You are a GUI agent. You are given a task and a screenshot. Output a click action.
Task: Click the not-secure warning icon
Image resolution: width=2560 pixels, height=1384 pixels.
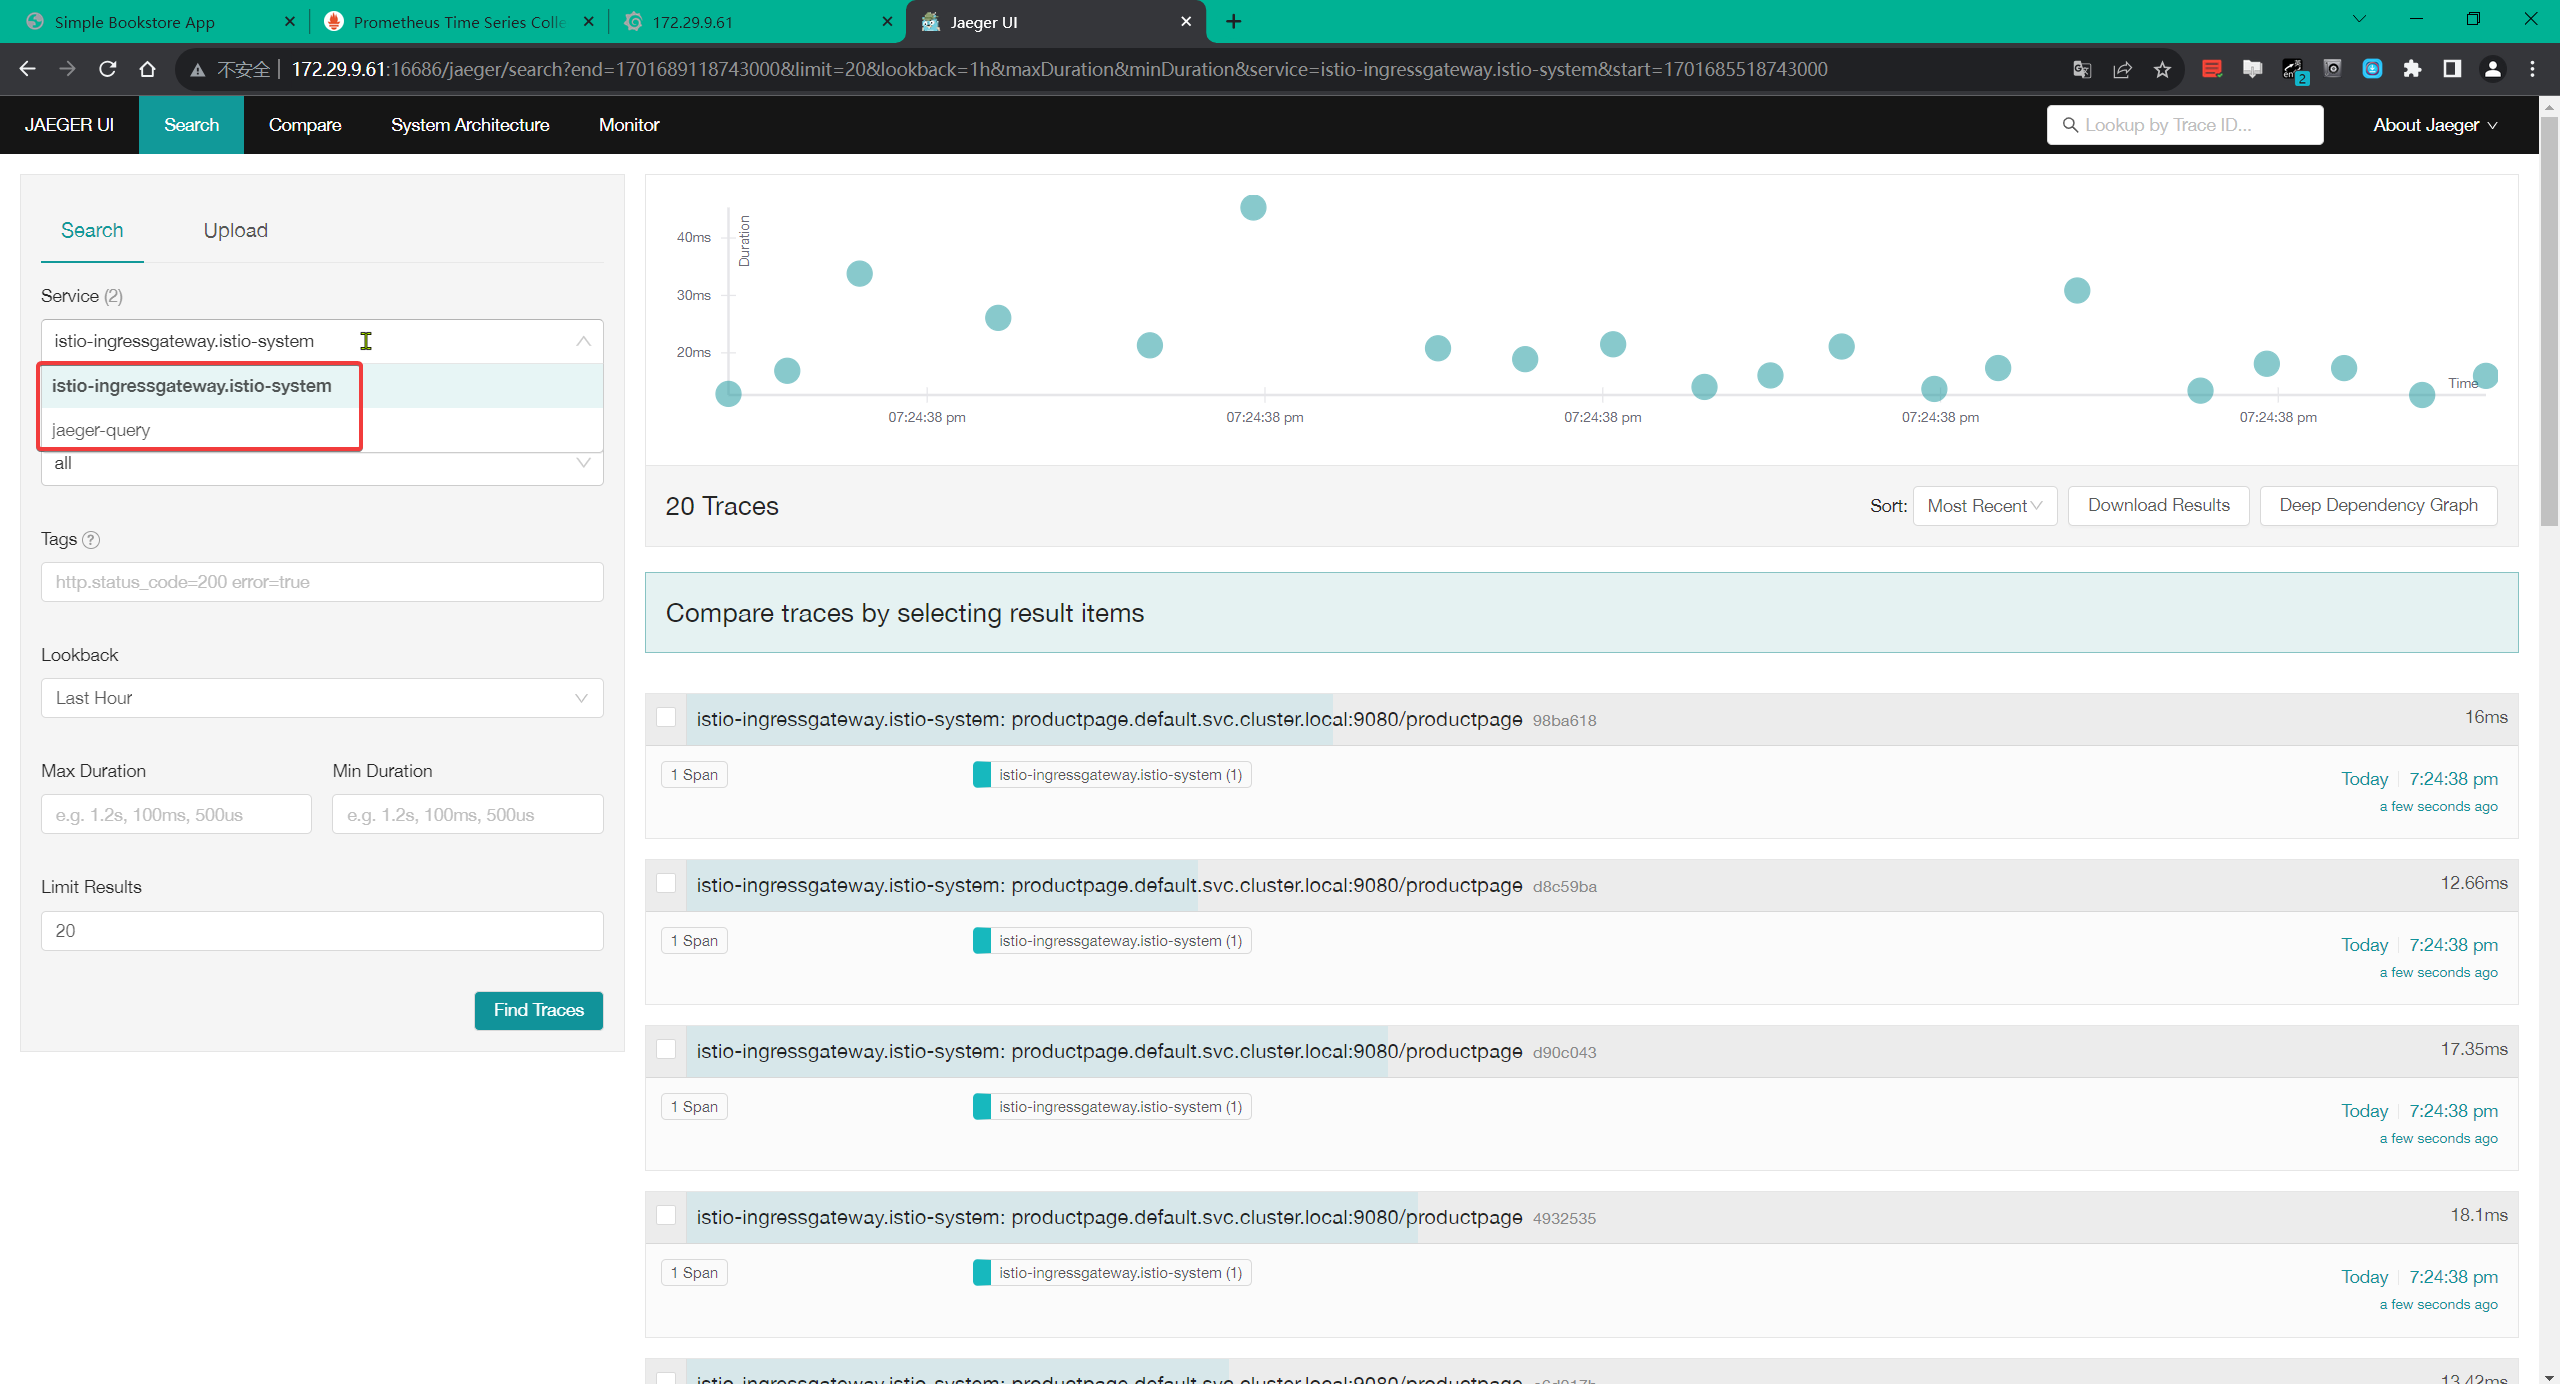(x=197, y=69)
